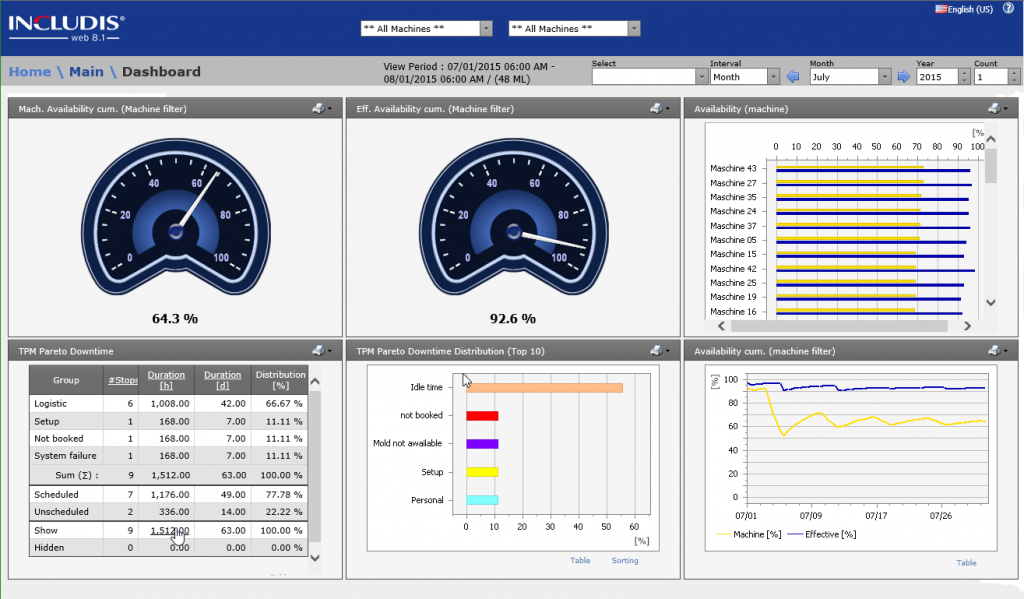Click the printer icon on Eff. Availability panel
This screenshot has height=599, width=1024.
coord(655,109)
